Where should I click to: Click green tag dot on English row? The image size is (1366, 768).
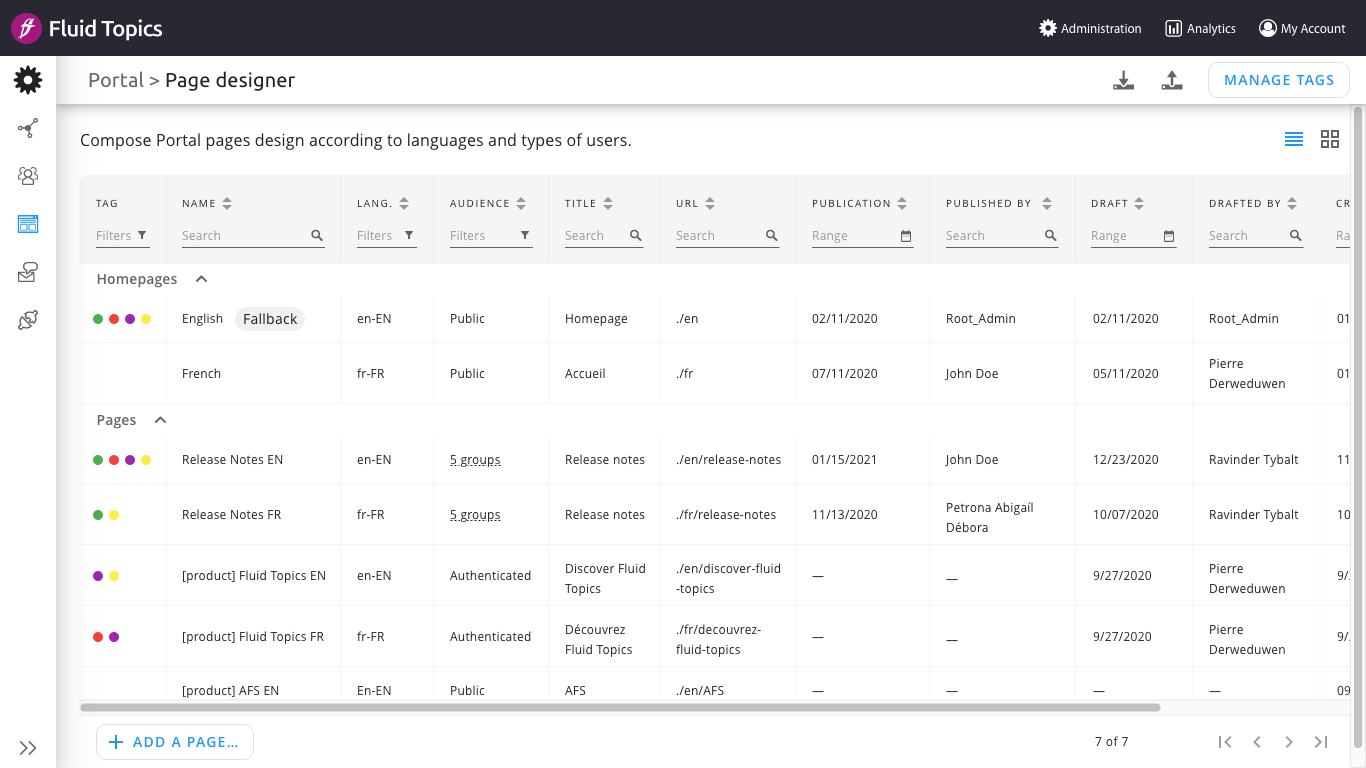[98, 319]
